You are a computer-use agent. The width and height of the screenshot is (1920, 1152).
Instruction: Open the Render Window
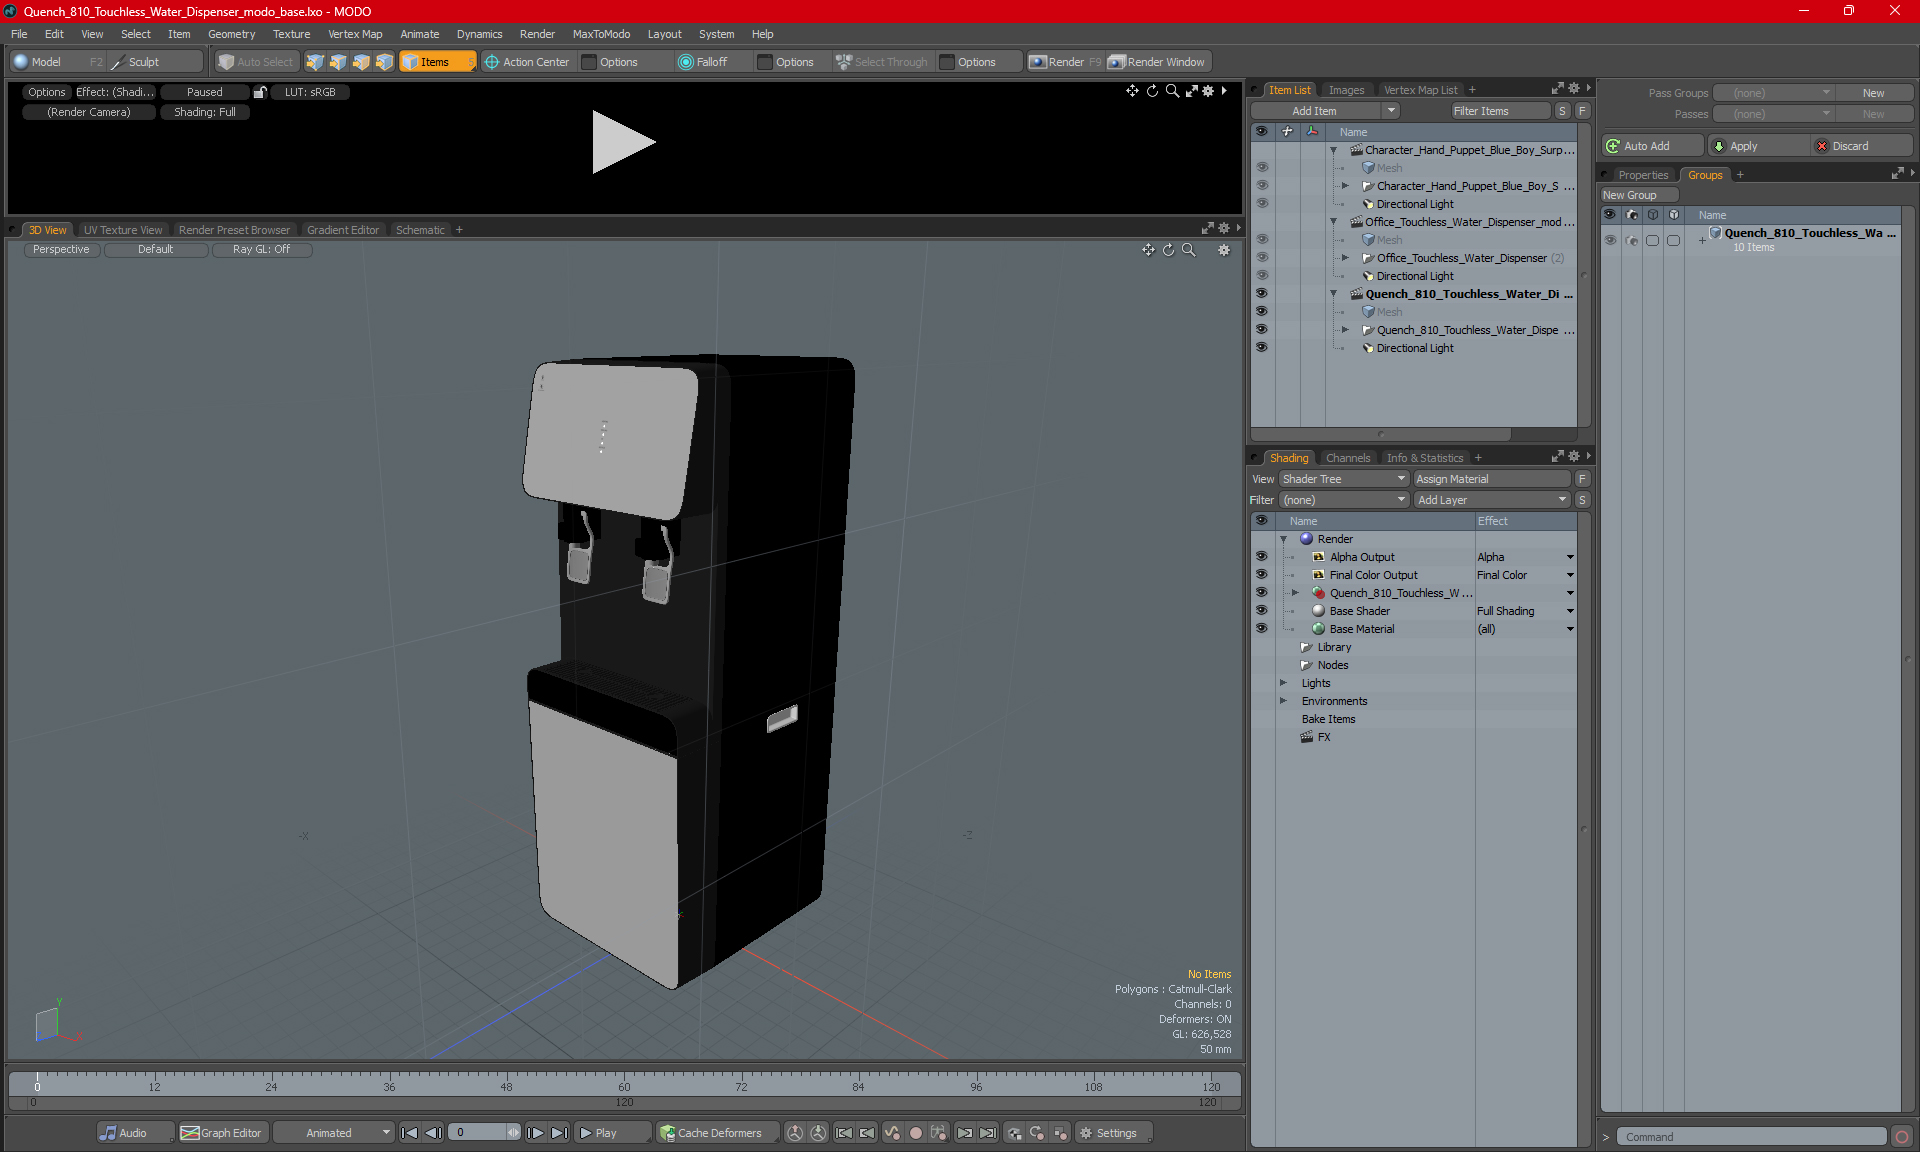1157,62
